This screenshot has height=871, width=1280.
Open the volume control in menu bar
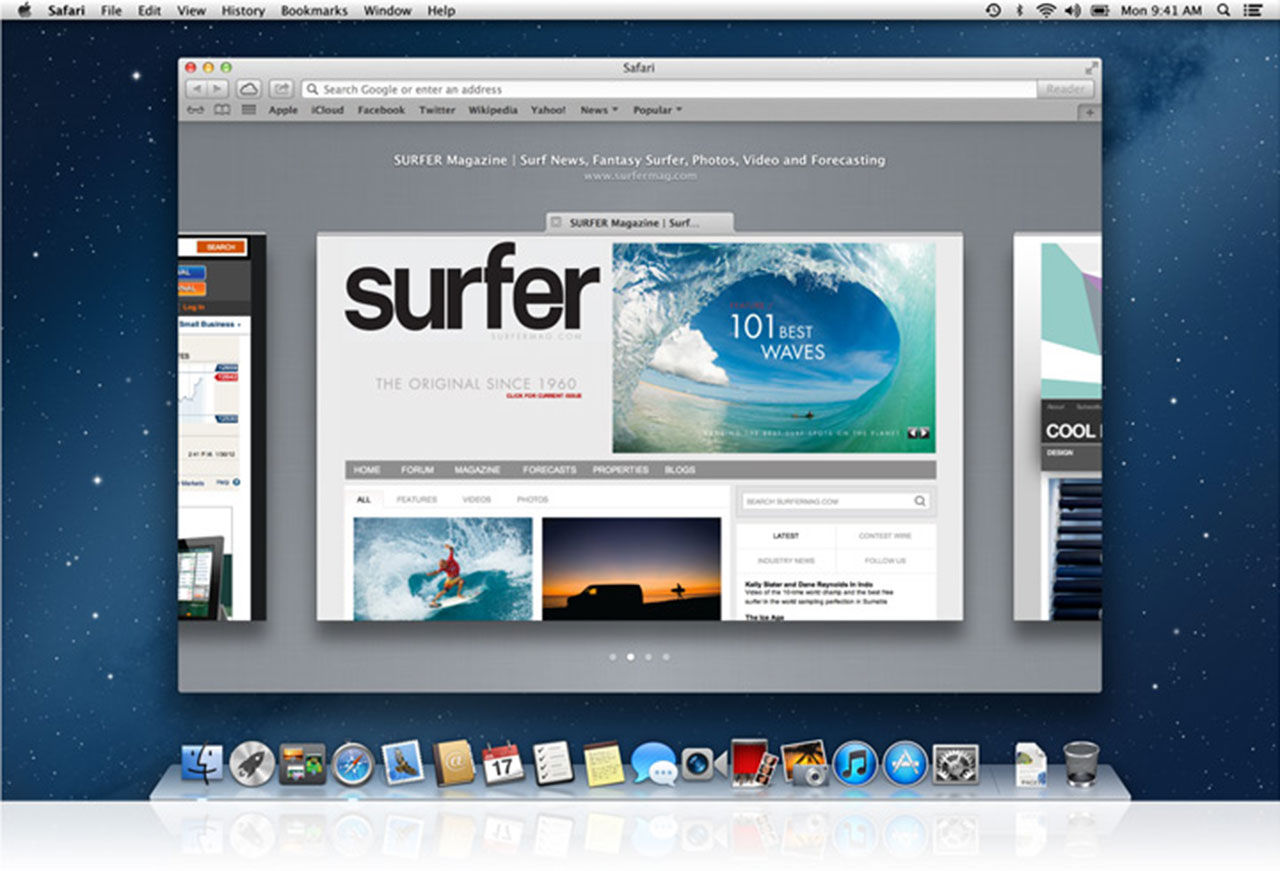[x=1073, y=10]
